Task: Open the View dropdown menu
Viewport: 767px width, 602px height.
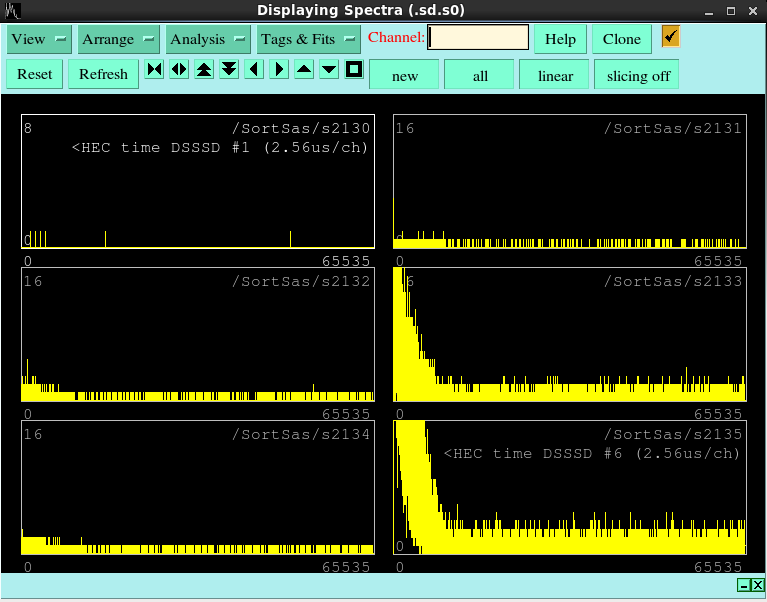Action: coord(39,40)
